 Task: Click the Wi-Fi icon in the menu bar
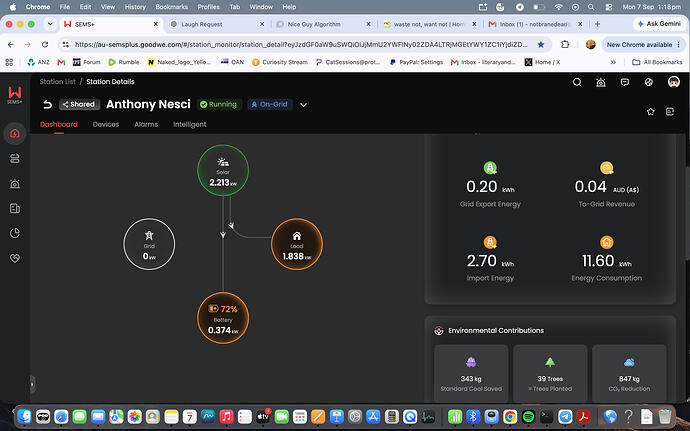[x=558, y=7]
